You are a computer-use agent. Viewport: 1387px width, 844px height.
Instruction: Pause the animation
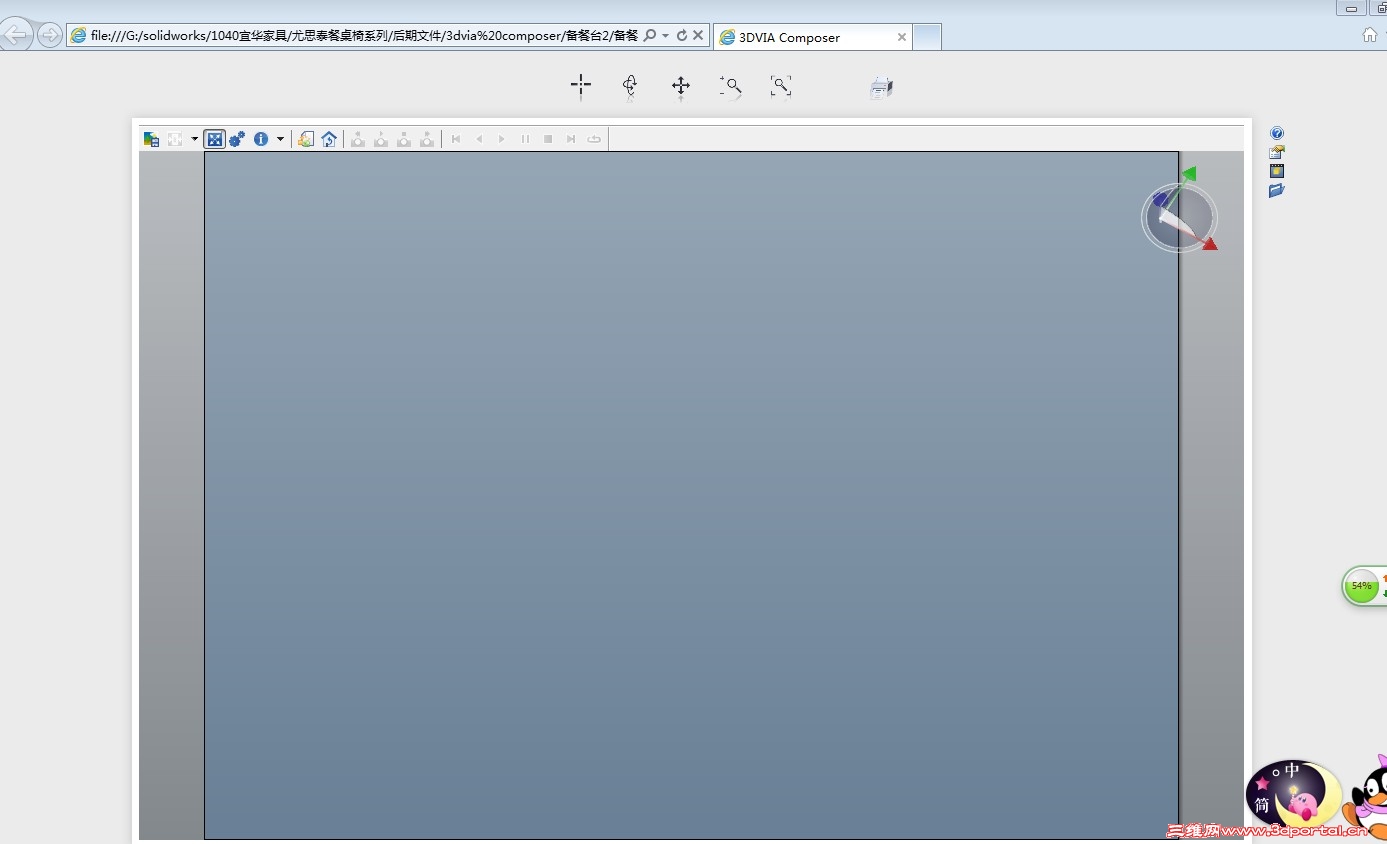[525, 139]
